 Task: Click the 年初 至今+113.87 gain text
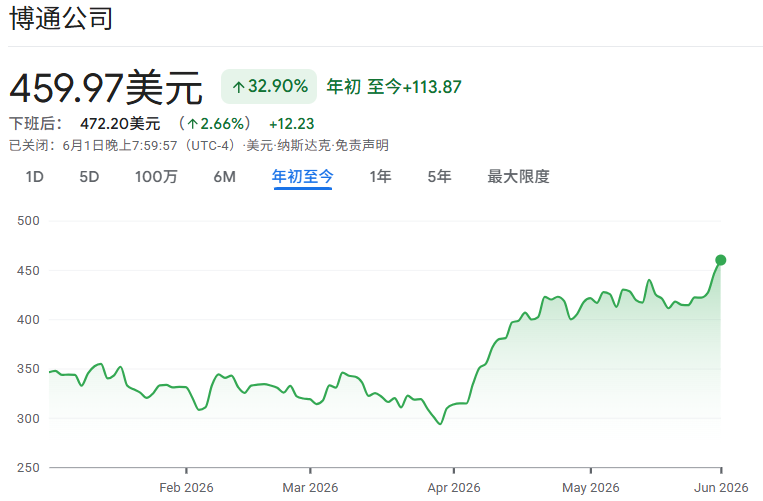coord(394,87)
